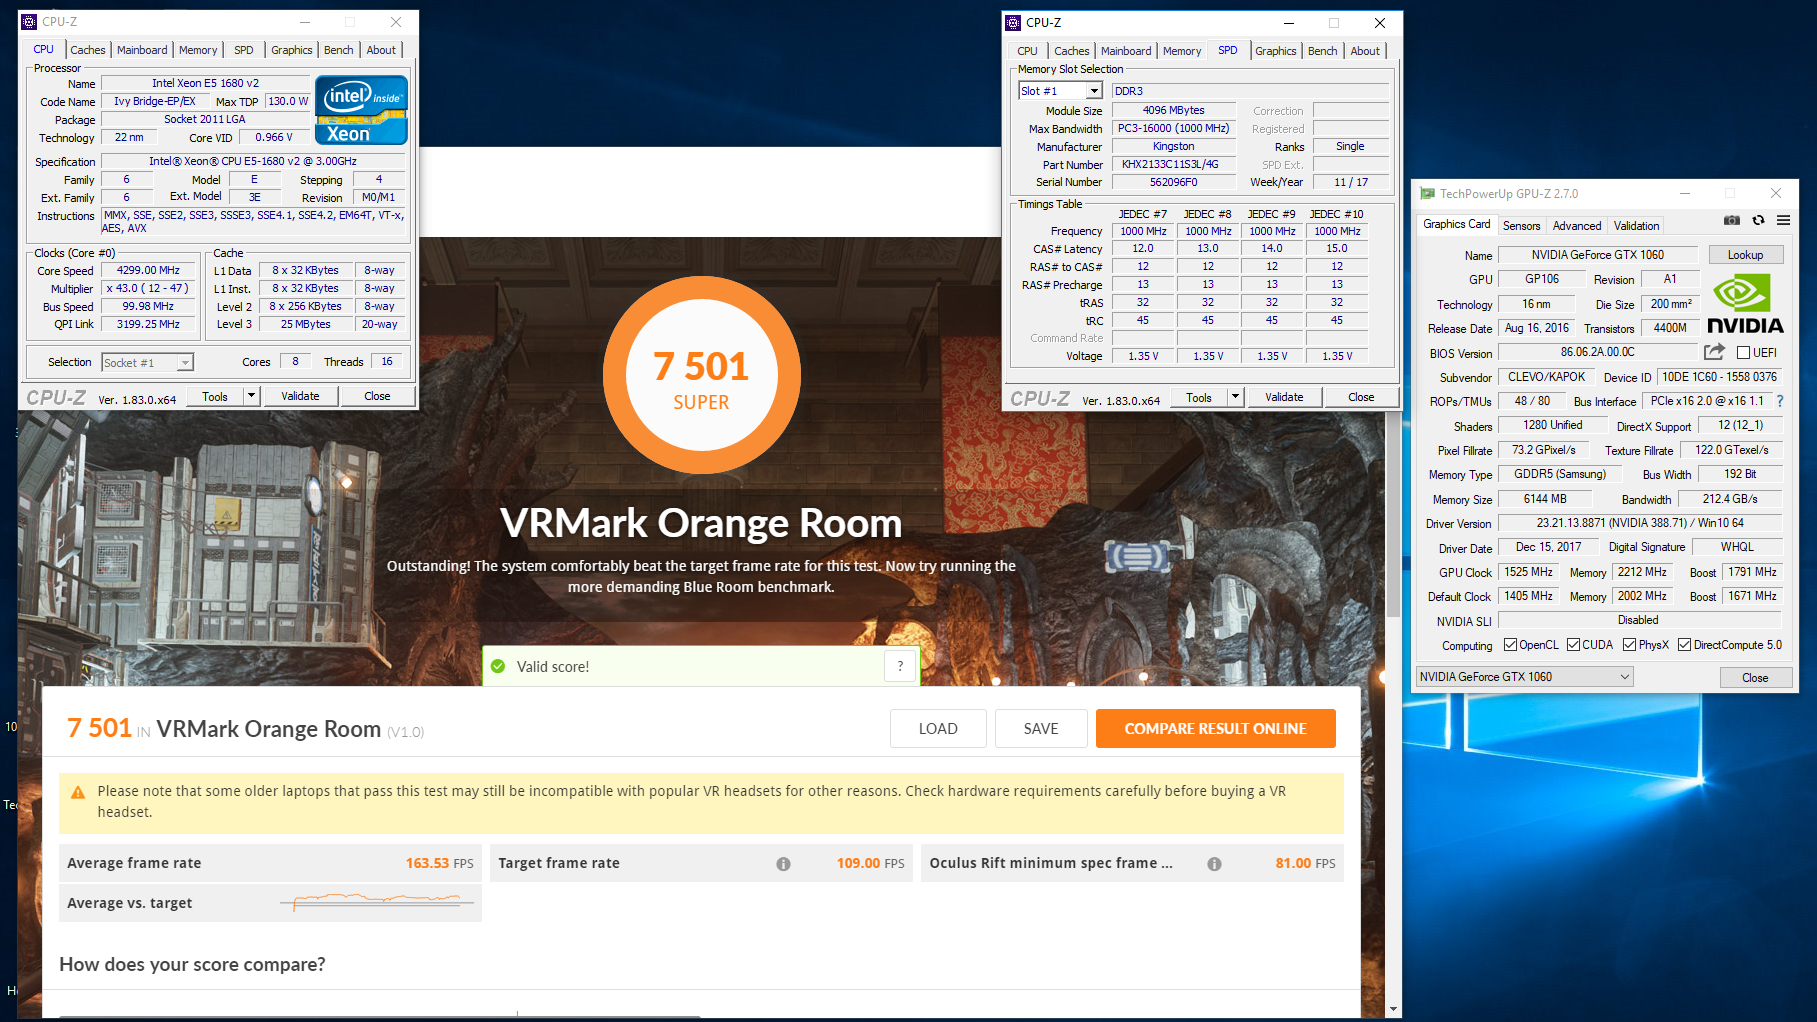This screenshot has height=1022, width=1817.
Task: Open the Advanced tab in GPU-Z
Action: click(x=1577, y=226)
